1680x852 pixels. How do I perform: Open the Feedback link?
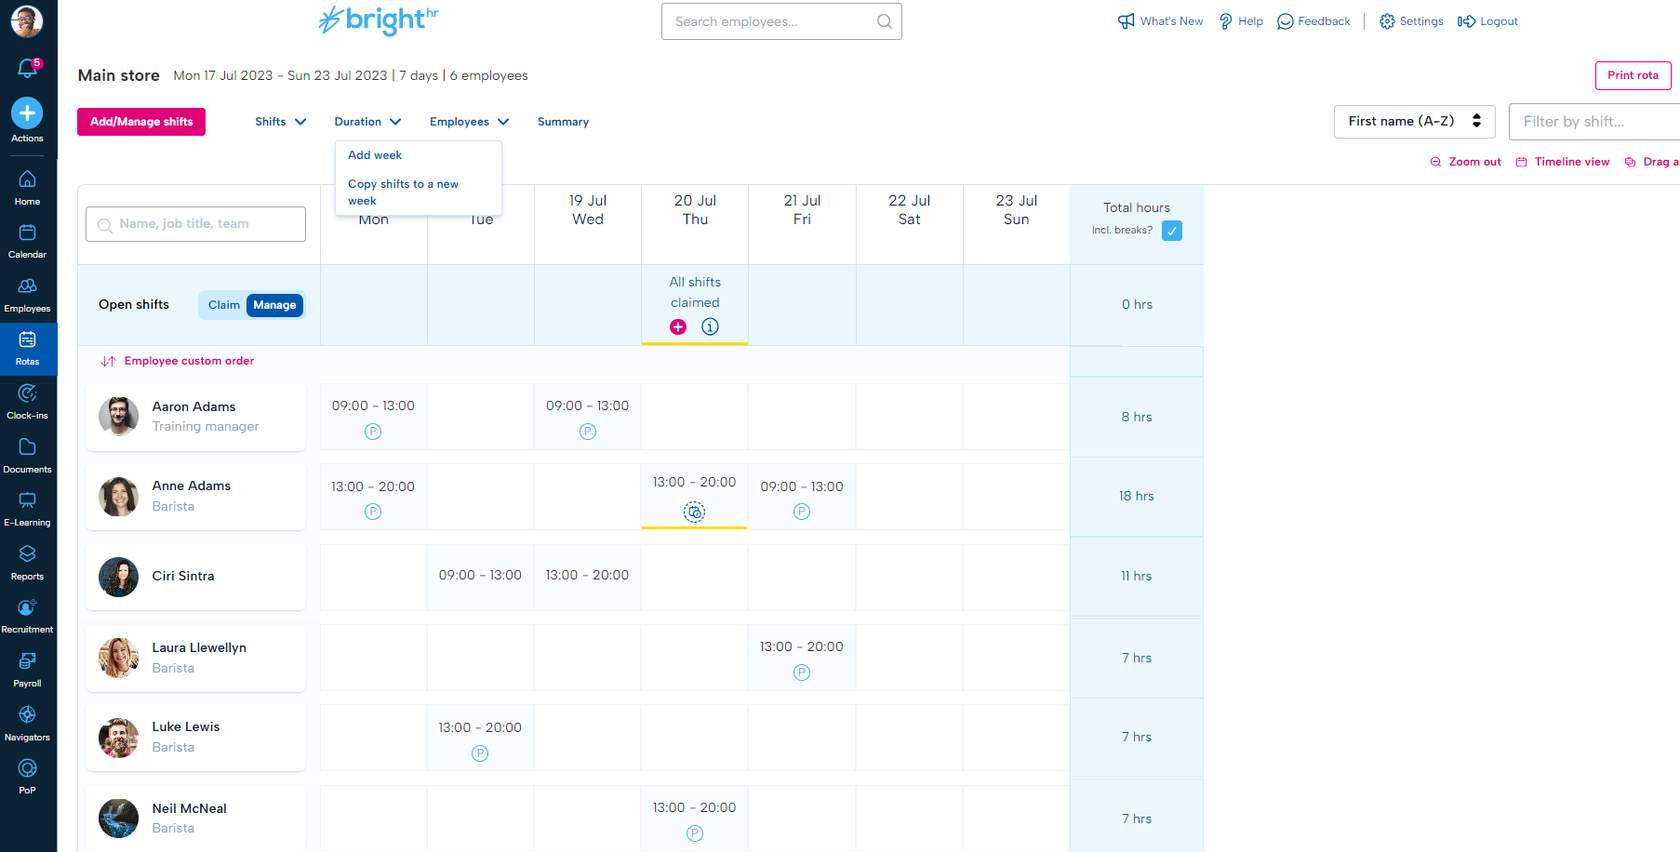click(1313, 21)
